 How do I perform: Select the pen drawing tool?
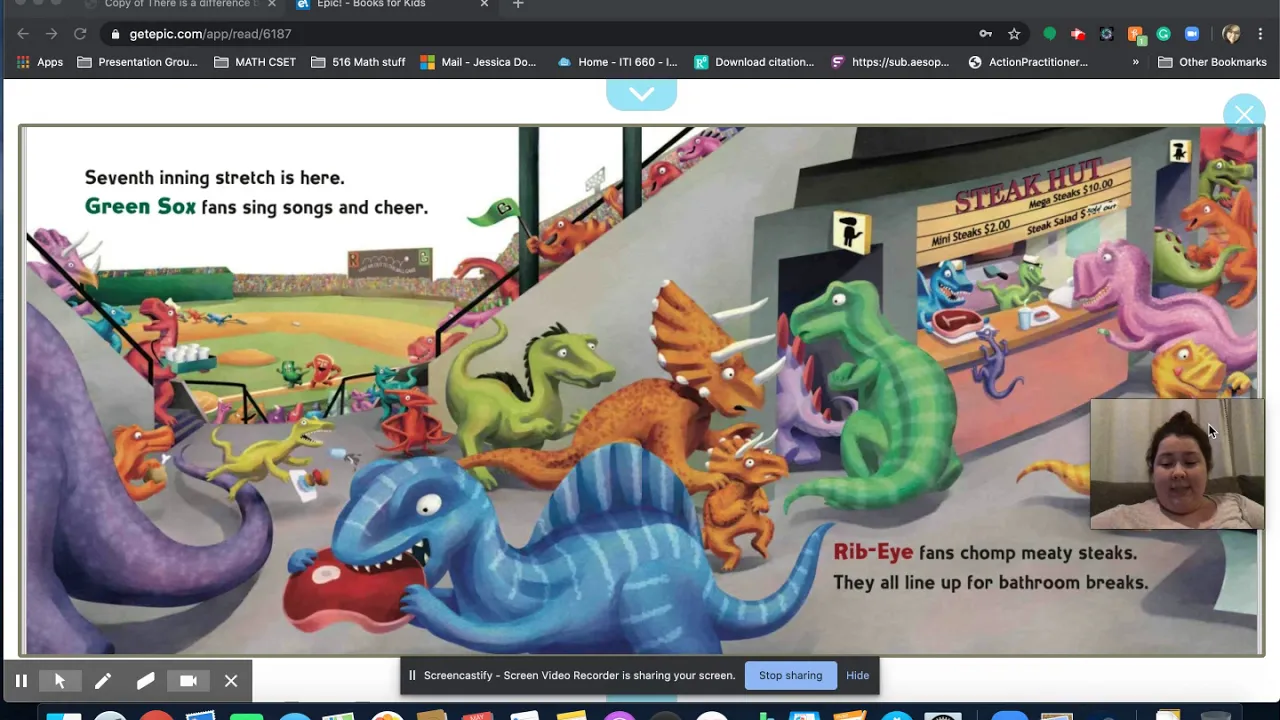click(x=102, y=681)
